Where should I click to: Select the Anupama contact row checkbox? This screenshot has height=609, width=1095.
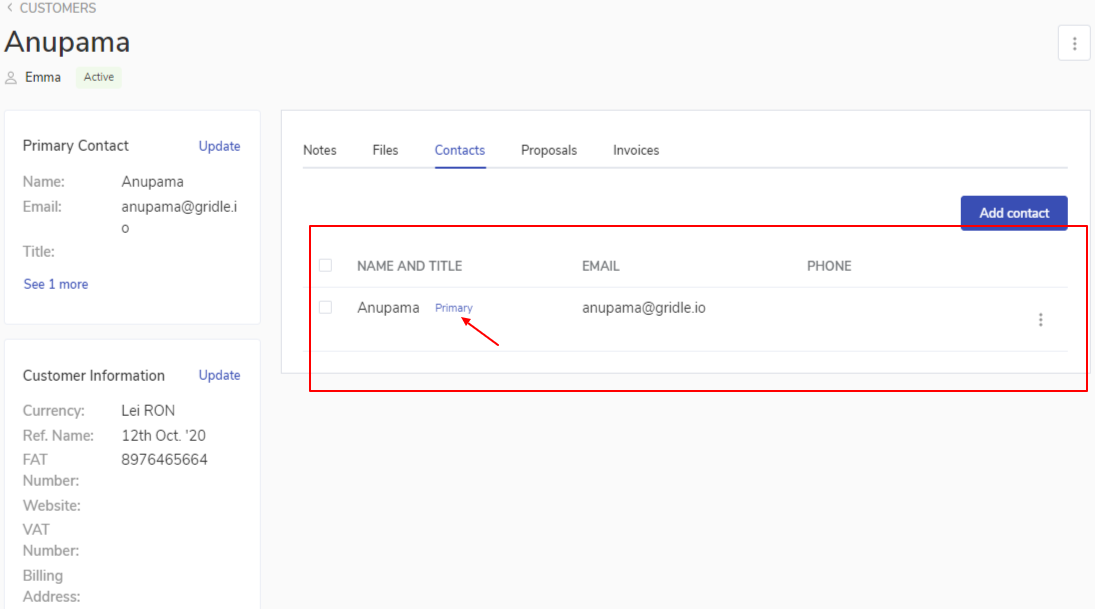coord(325,308)
